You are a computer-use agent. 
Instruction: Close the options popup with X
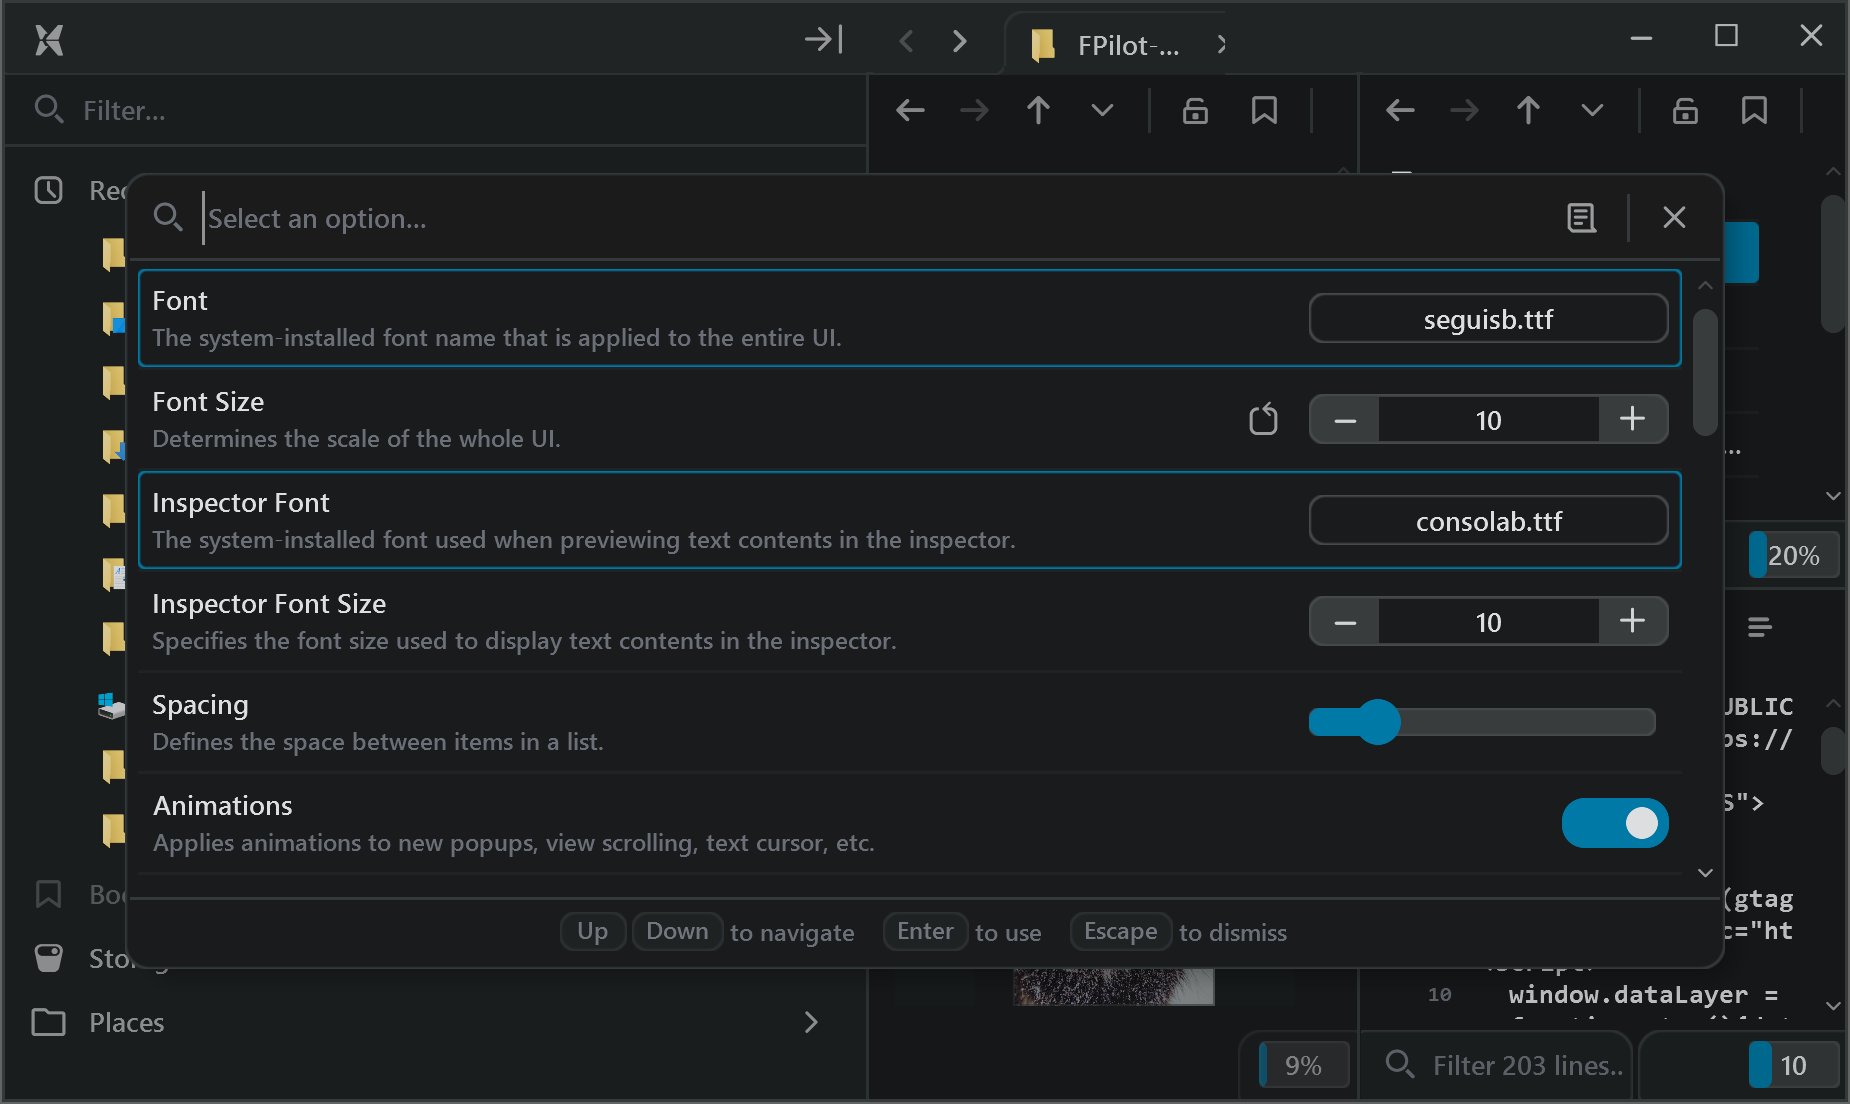[1674, 217]
